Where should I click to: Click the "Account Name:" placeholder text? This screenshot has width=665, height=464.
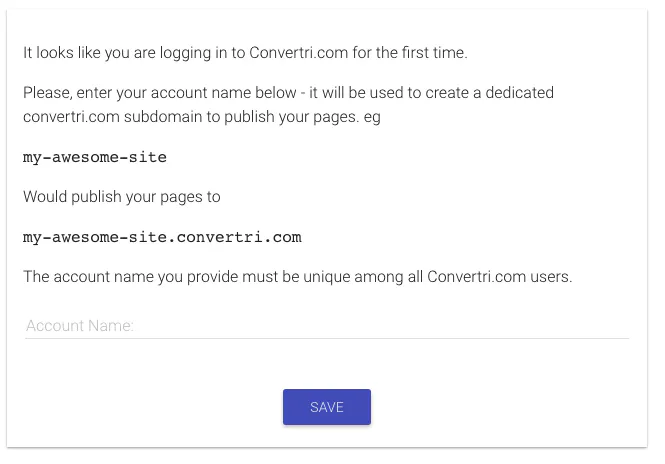pos(80,326)
